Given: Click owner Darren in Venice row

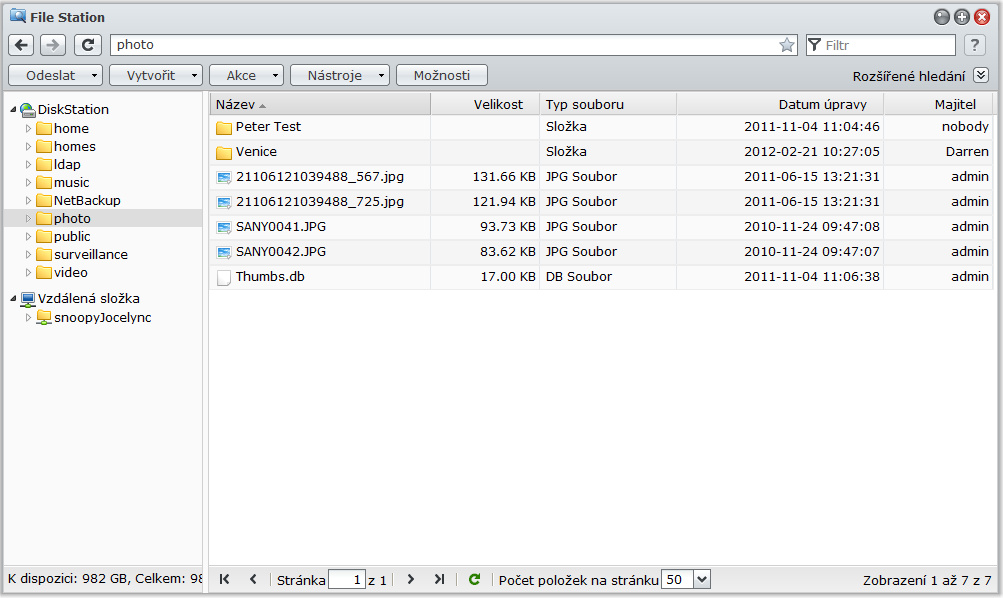Looking at the screenshot, I should [x=967, y=152].
